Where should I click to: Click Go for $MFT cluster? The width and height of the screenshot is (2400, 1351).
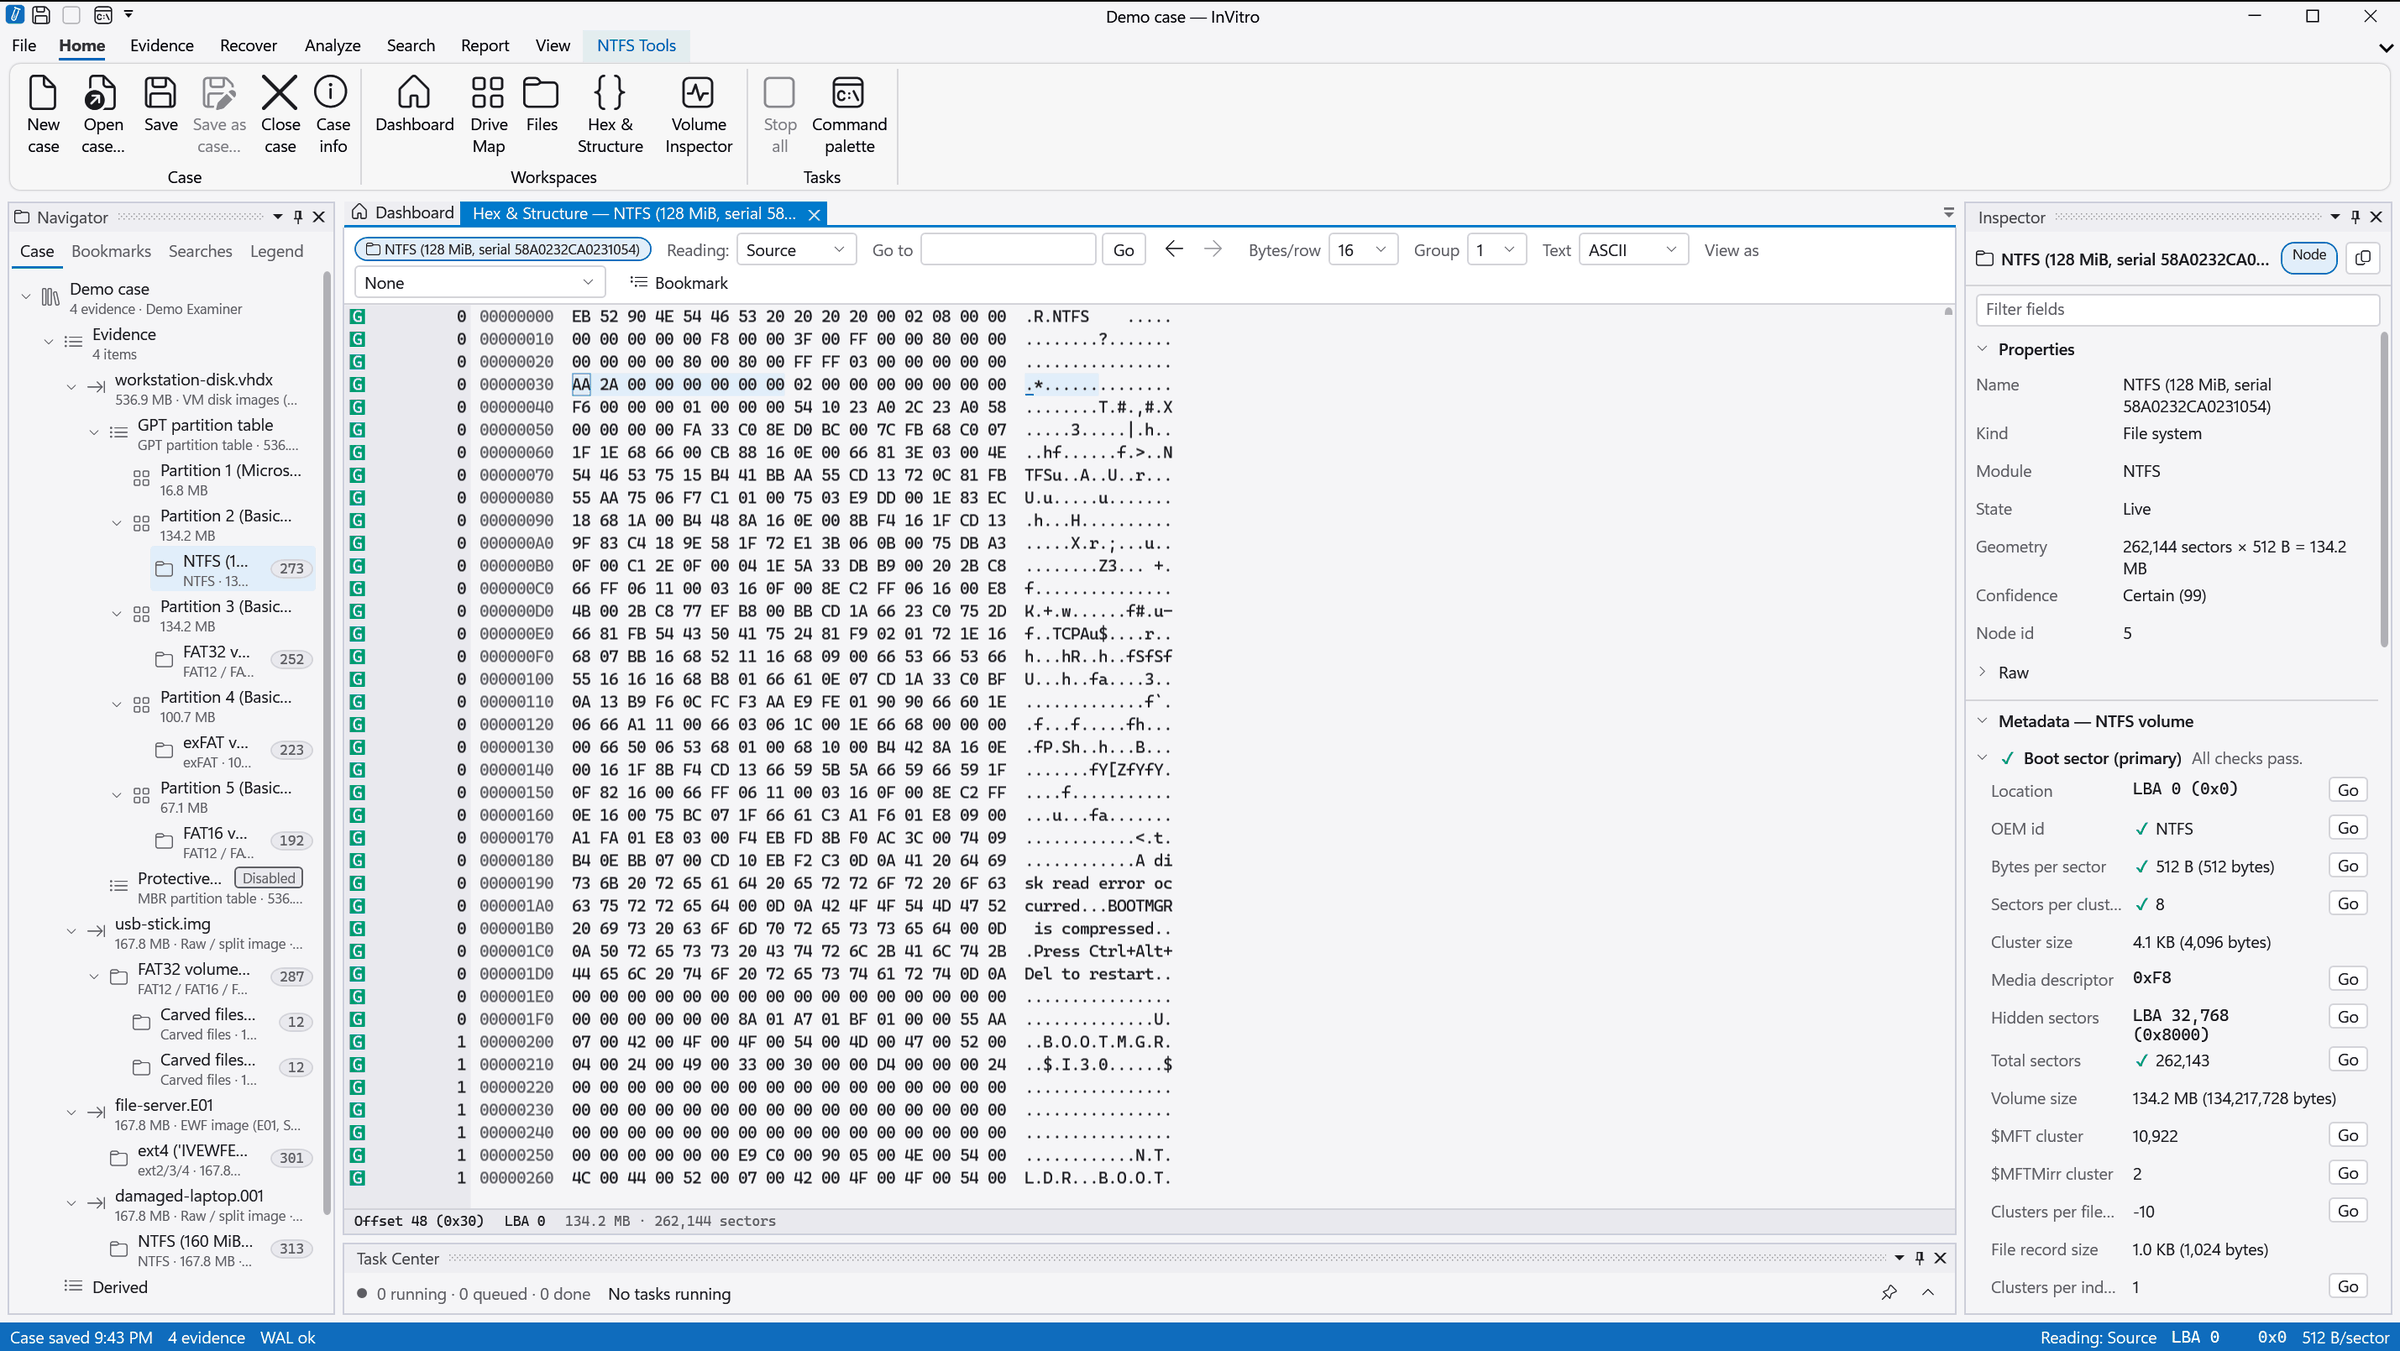pos(2347,1135)
